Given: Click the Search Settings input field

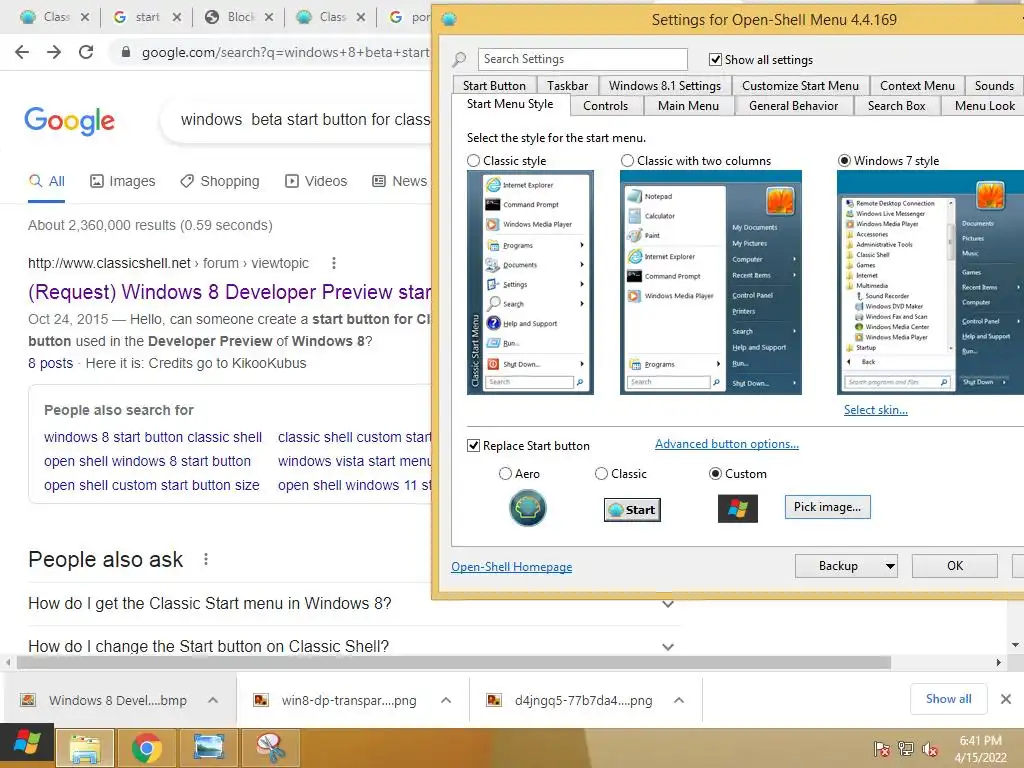Looking at the screenshot, I should pyautogui.click(x=583, y=59).
